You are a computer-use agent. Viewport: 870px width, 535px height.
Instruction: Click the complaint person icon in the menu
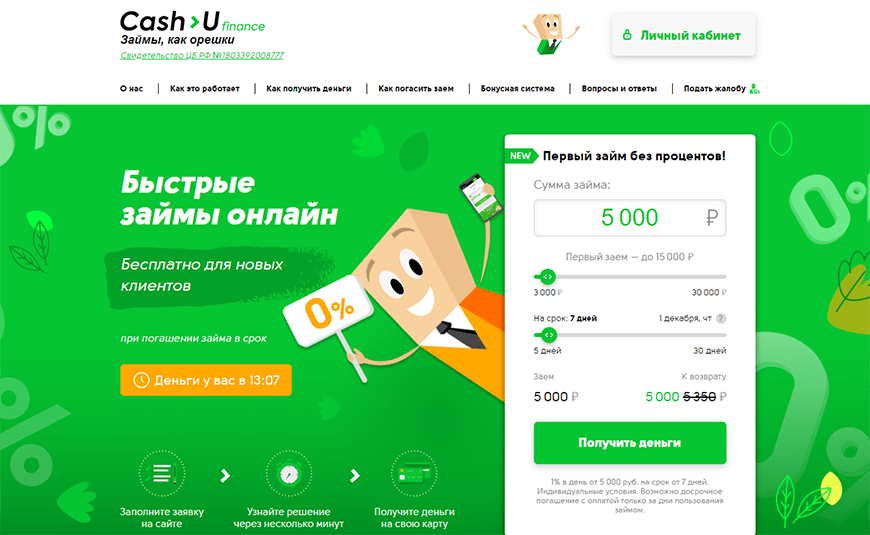click(x=755, y=89)
